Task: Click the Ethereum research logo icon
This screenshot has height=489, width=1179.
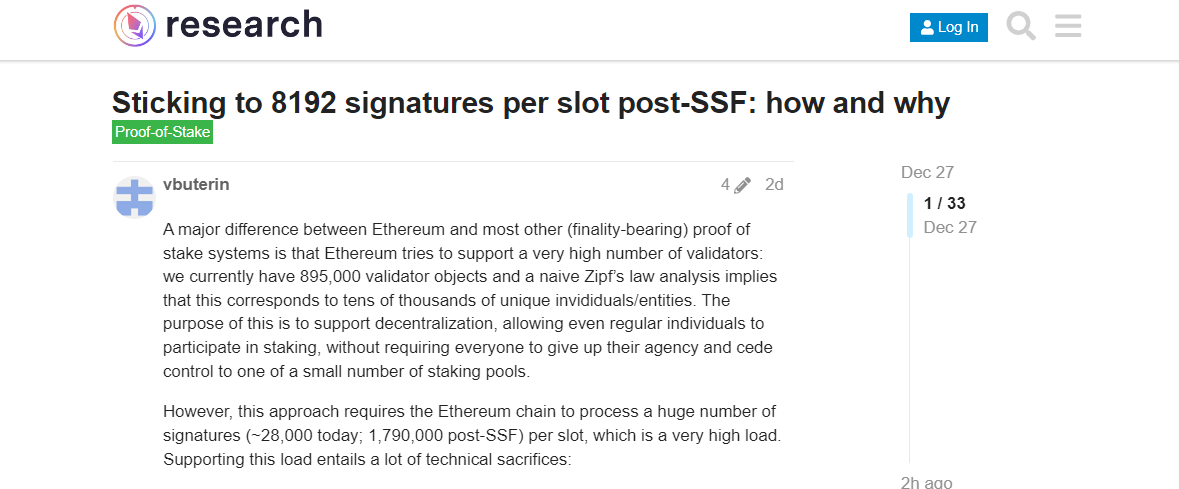Action: (x=135, y=25)
